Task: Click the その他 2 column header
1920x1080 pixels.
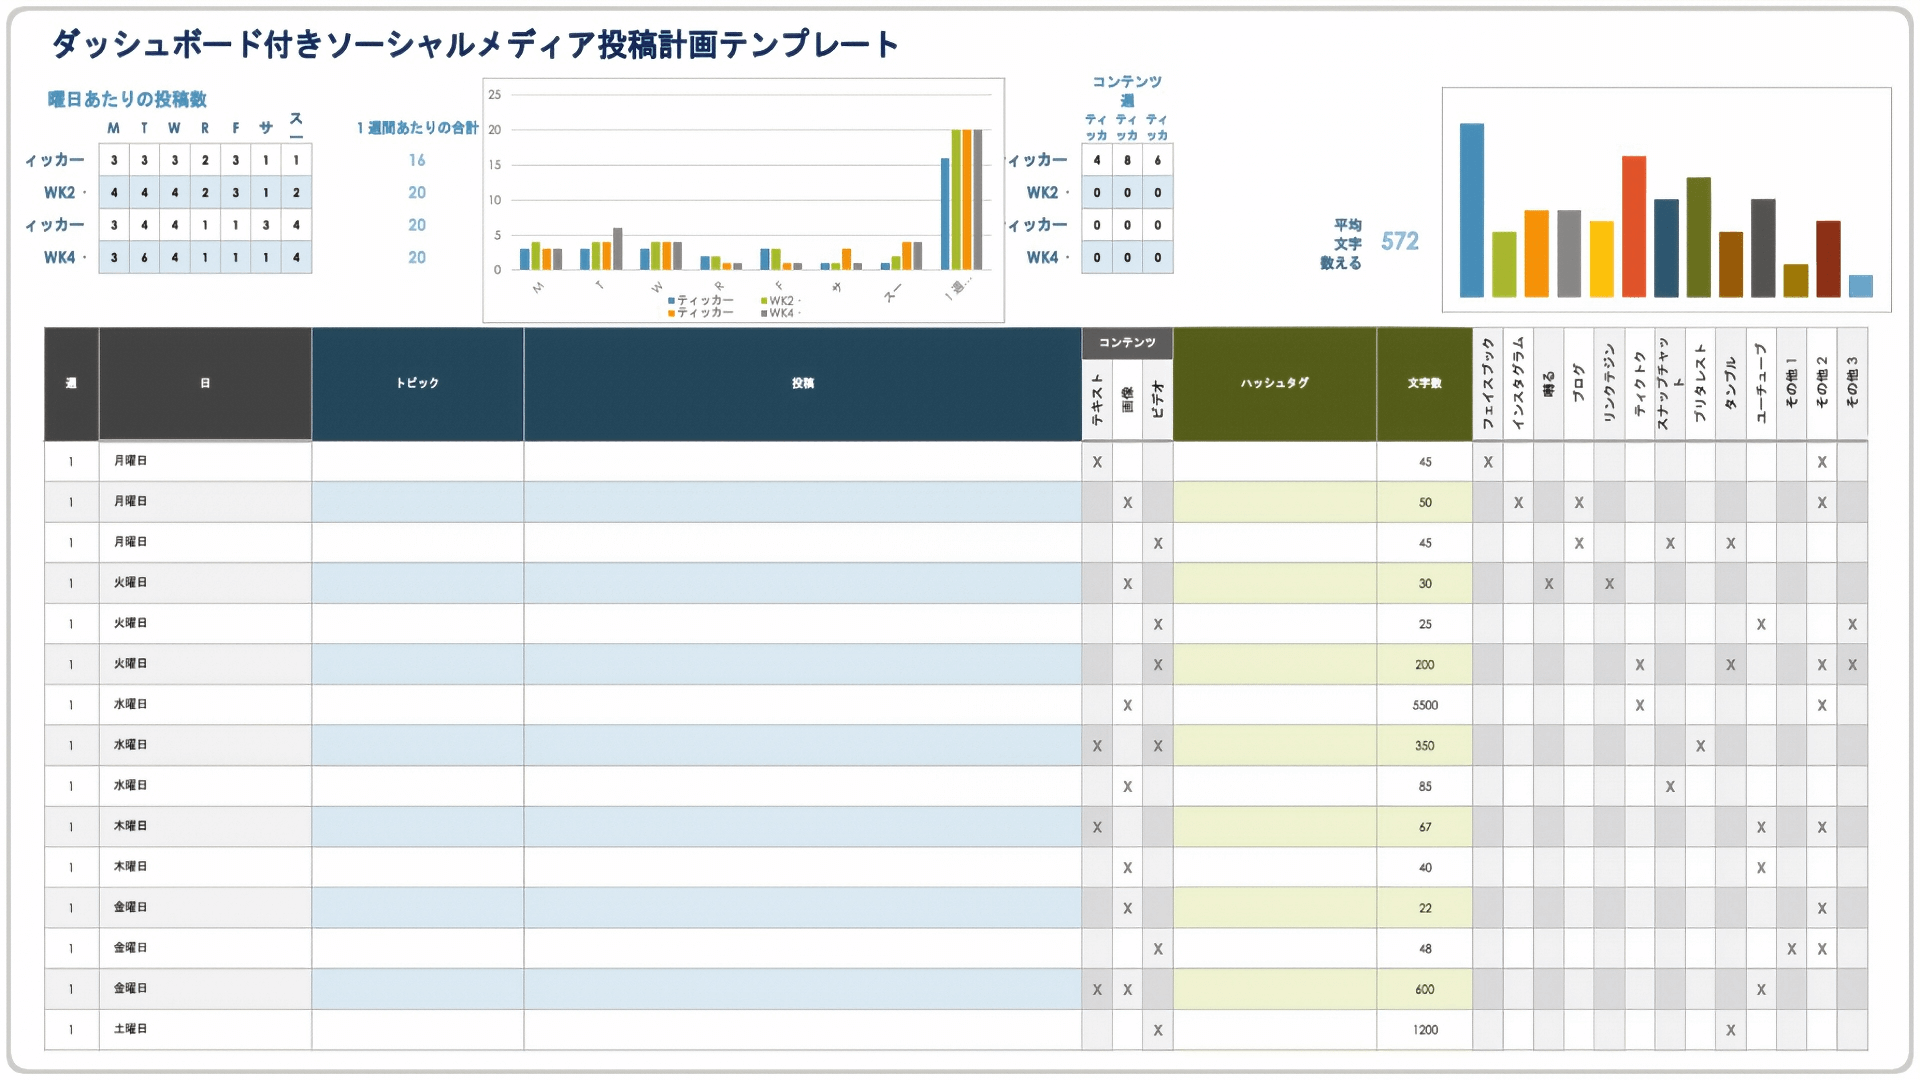Action: (1822, 384)
